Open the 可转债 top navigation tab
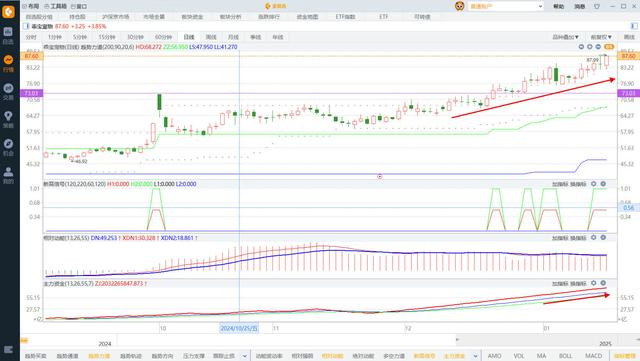This screenshot has width=640, height=361. pyautogui.click(x=422, y=17)
